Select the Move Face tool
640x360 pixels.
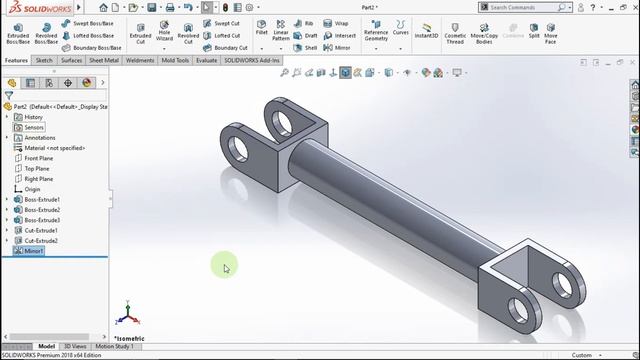pos(551,33)
